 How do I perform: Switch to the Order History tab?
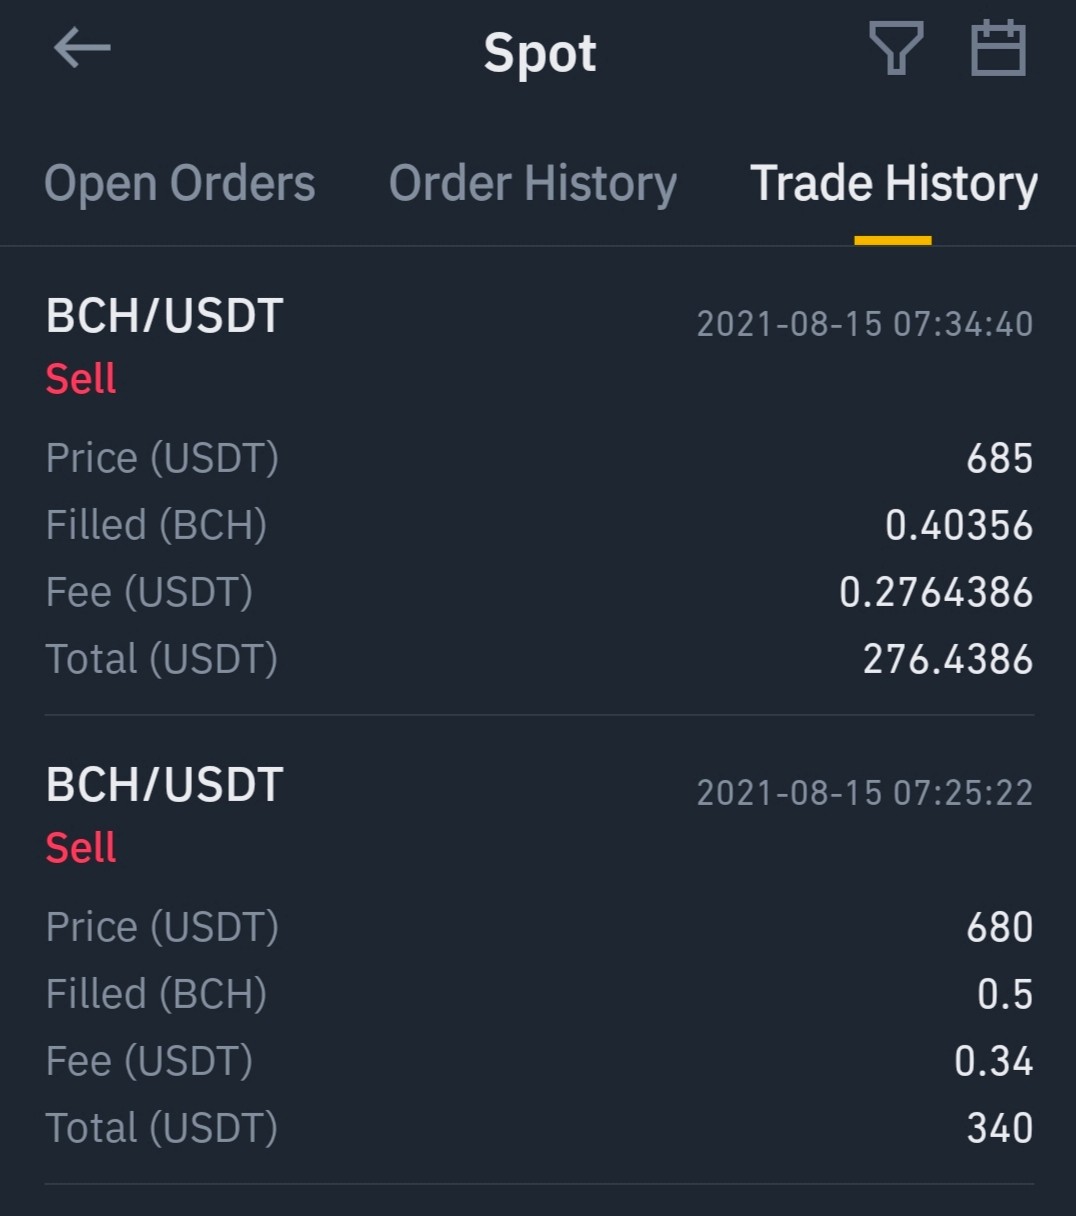click(533, 183)
